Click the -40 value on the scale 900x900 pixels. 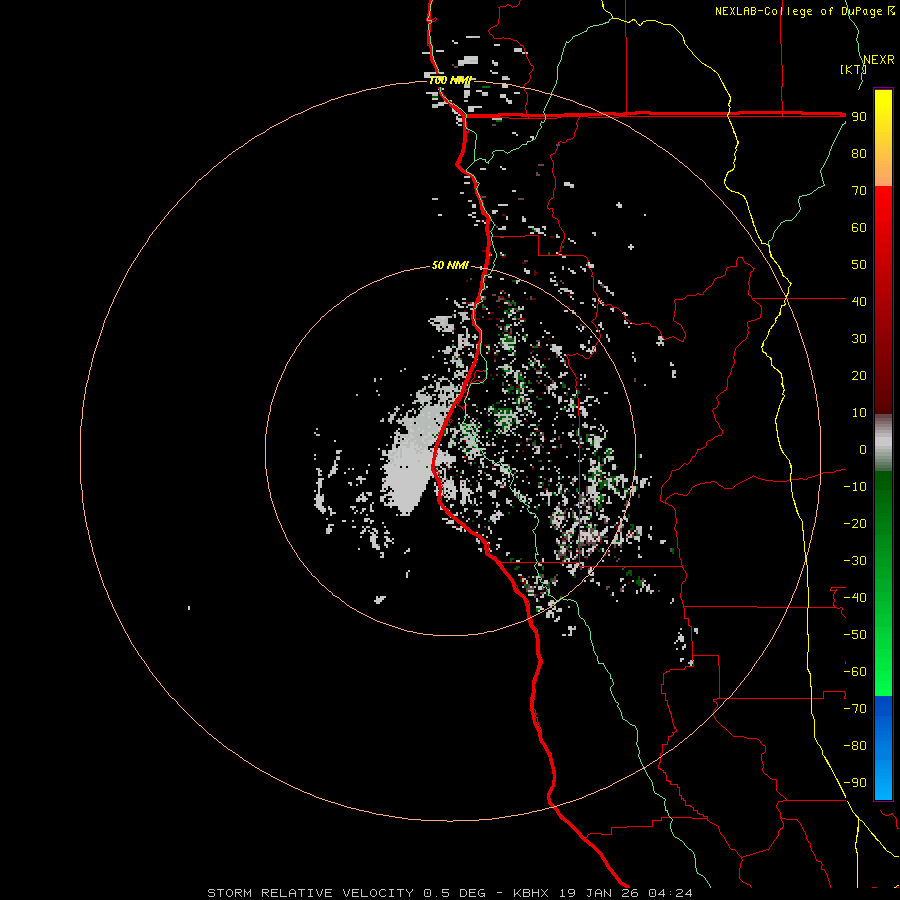[855, 598]
